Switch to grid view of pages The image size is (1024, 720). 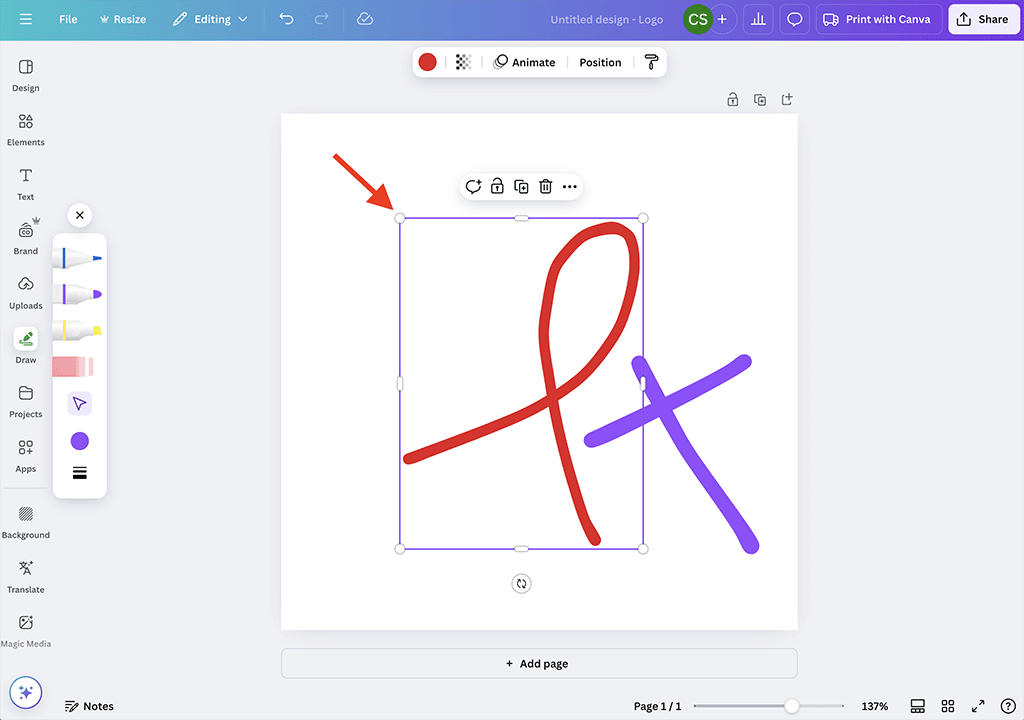pyautogui.click(x=948, y=706)
